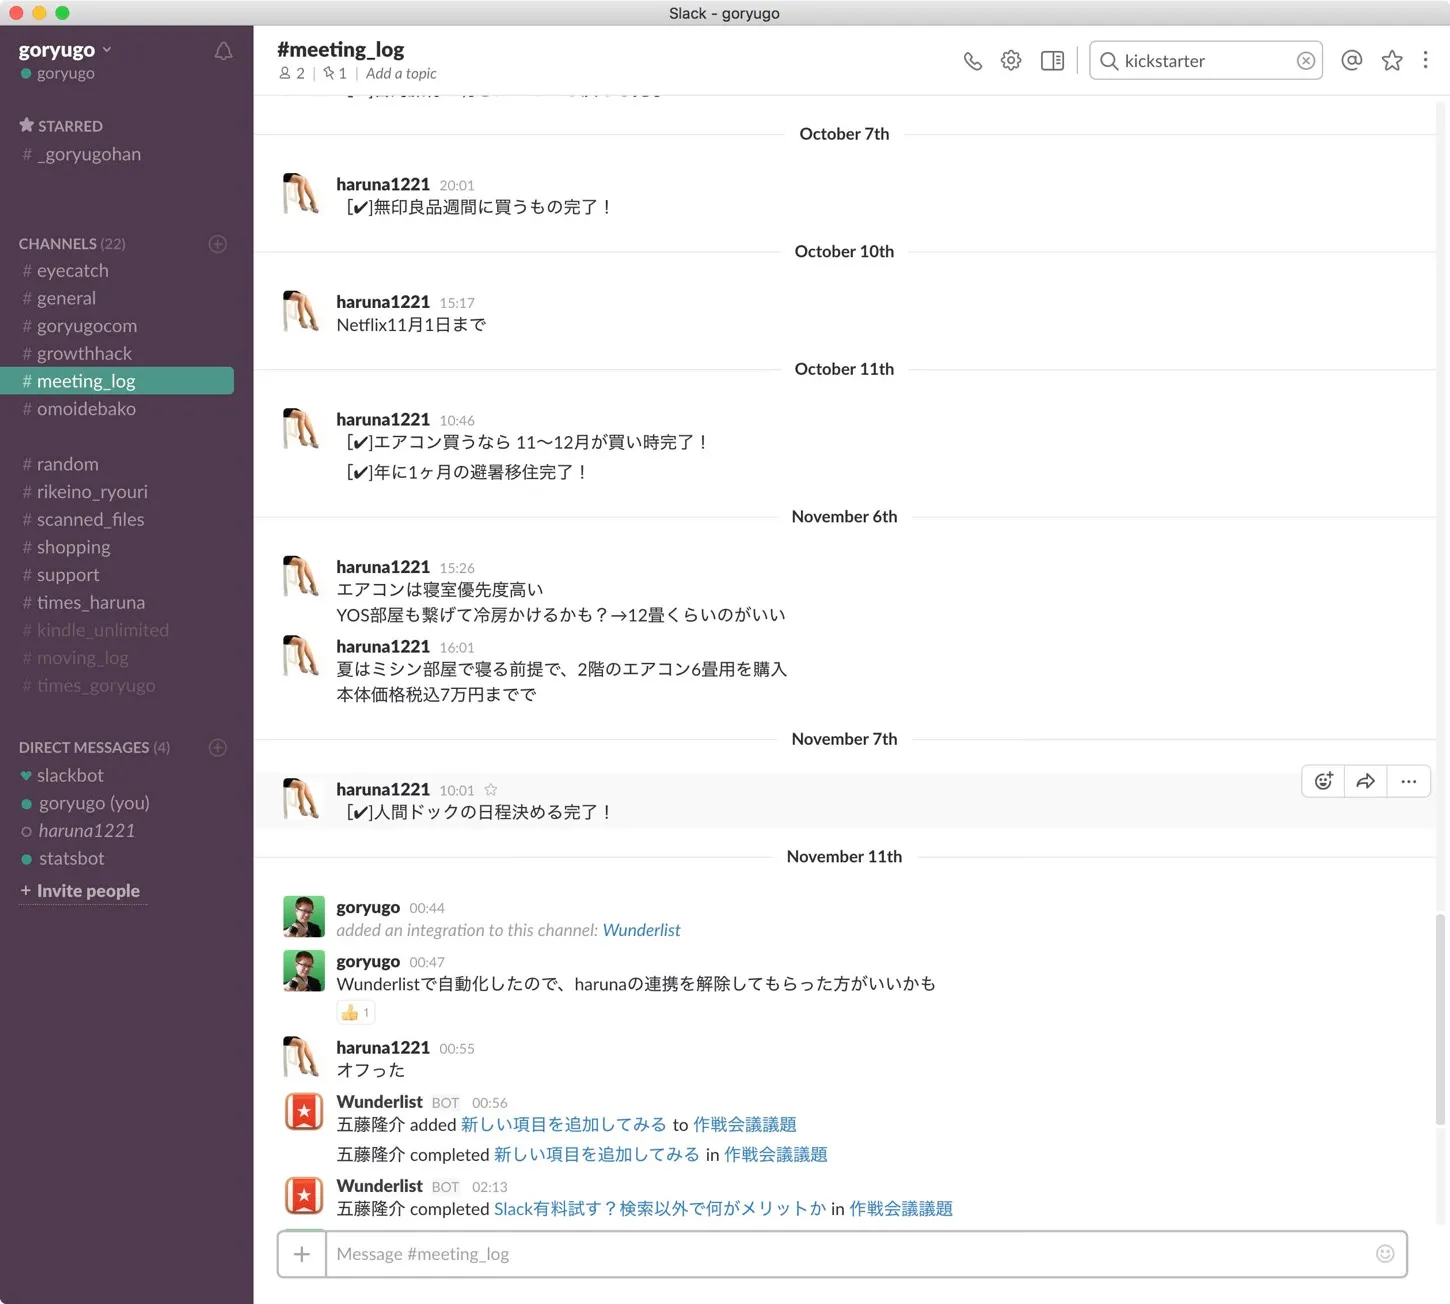Click the message pane scrollbar
The image size is (1450, 1304).
(1441, 1020)
